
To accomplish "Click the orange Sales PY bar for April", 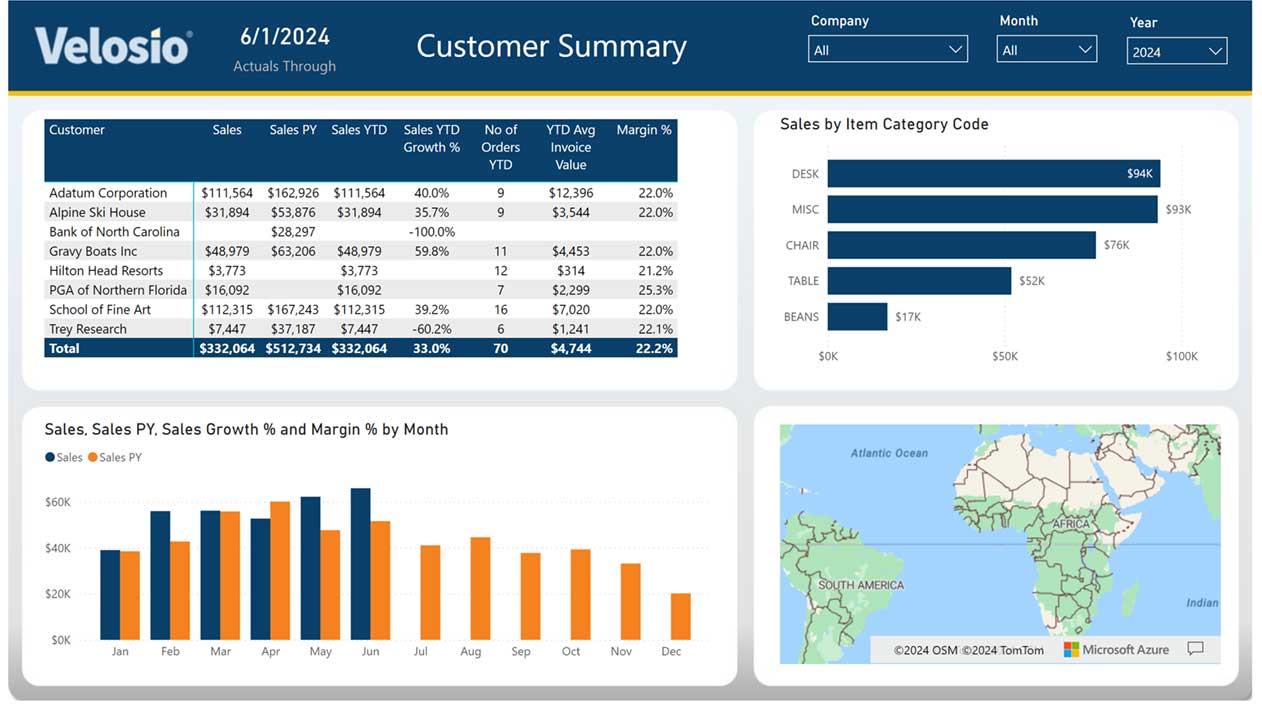I will [x=280, y=570].
